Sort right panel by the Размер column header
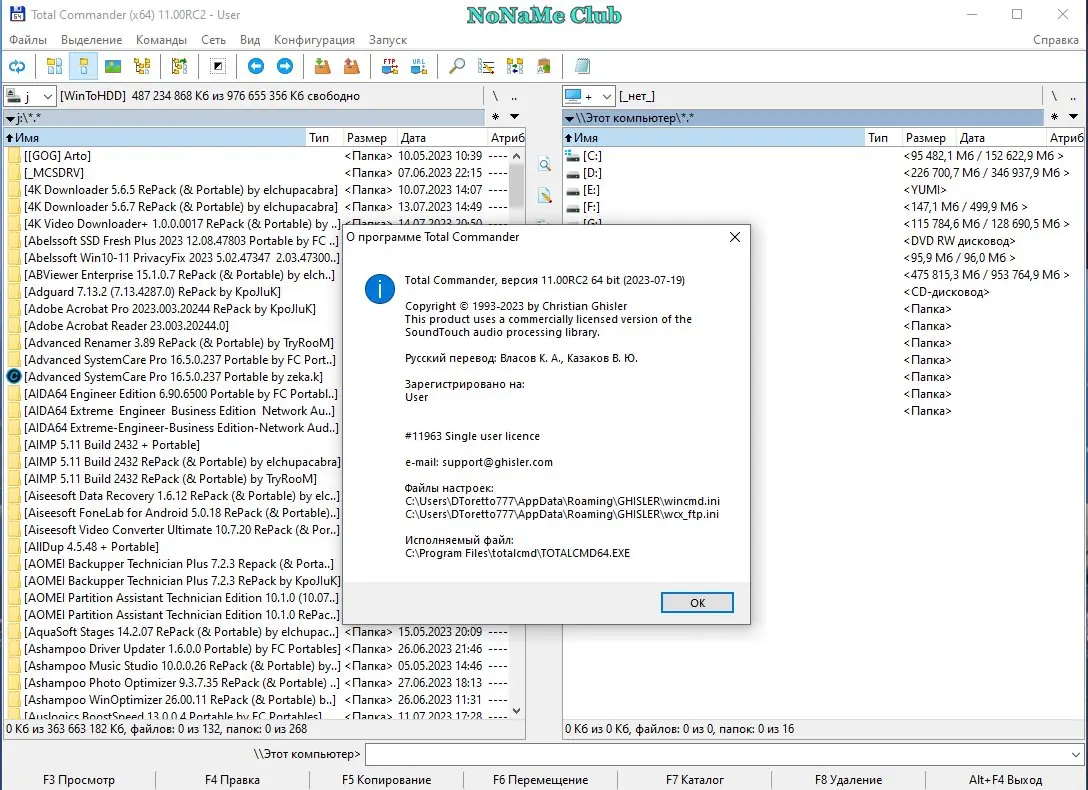Screen dimensions: 1088x790 (x=930, y=137)
